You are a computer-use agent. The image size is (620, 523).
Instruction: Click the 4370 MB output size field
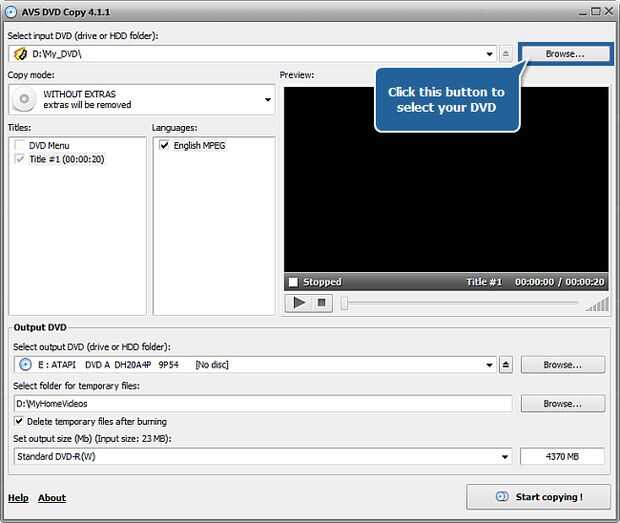coord(562,457)
